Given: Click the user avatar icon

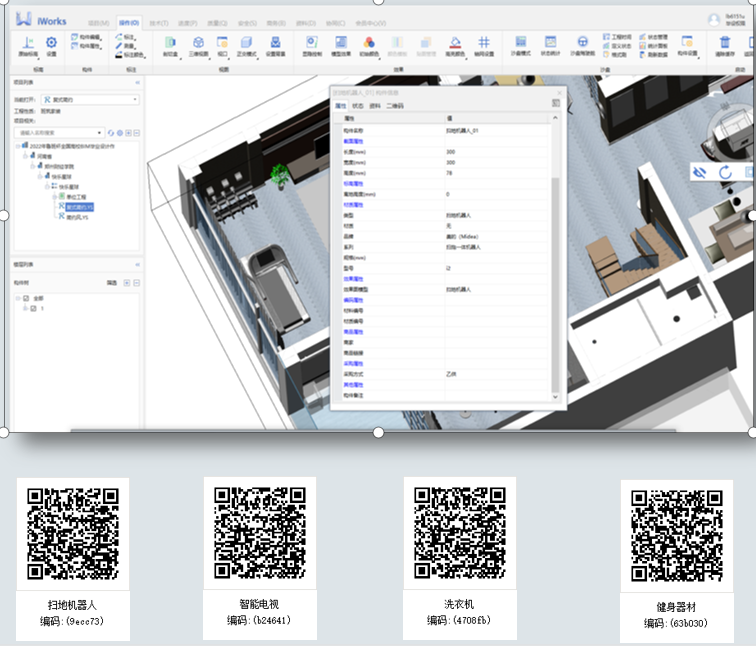Looking at the screenshot, I should pos(714,20).
